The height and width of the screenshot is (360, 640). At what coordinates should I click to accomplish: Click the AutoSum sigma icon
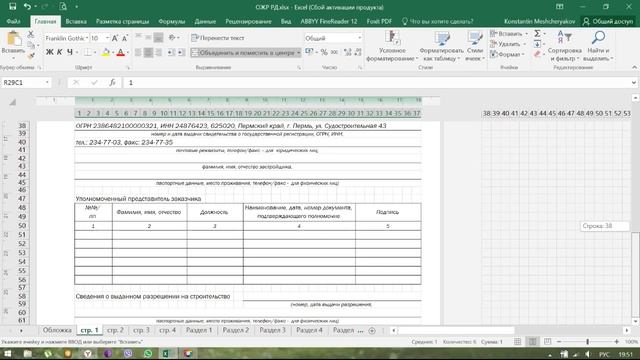(x=538, y=34)
